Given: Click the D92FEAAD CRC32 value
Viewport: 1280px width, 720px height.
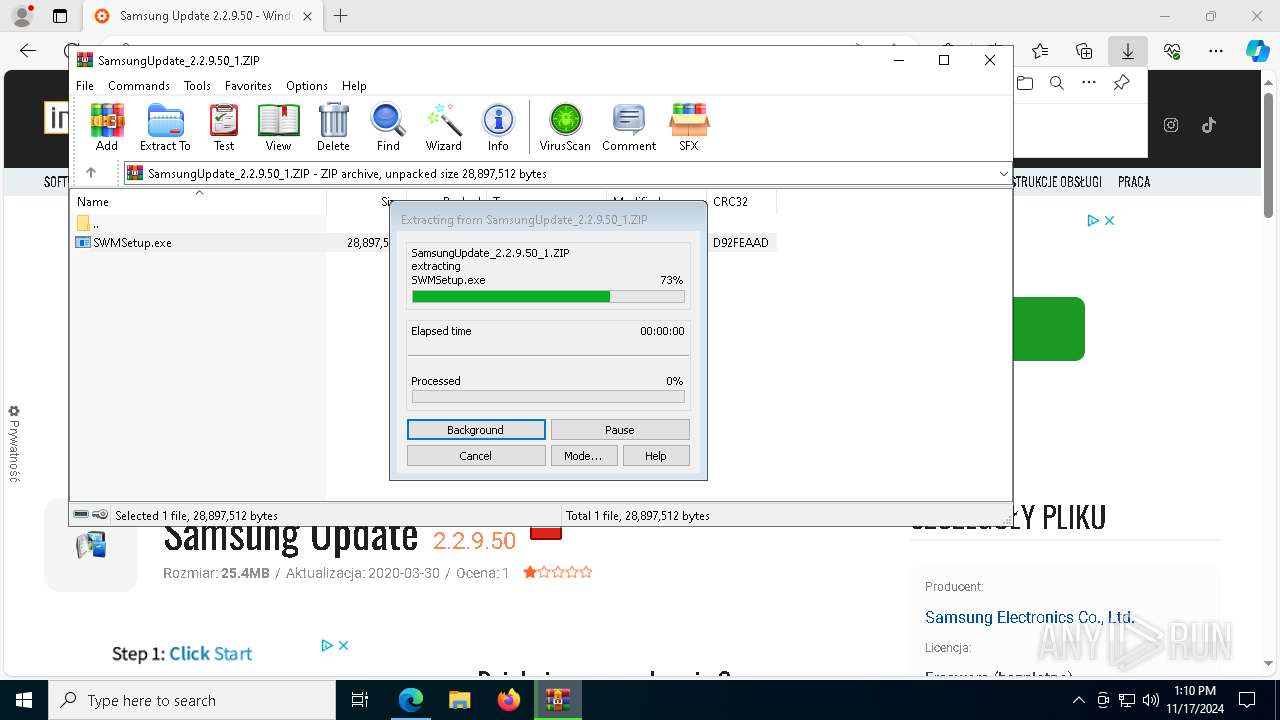Looking at the screenshot, I should (x=741, y=243).
